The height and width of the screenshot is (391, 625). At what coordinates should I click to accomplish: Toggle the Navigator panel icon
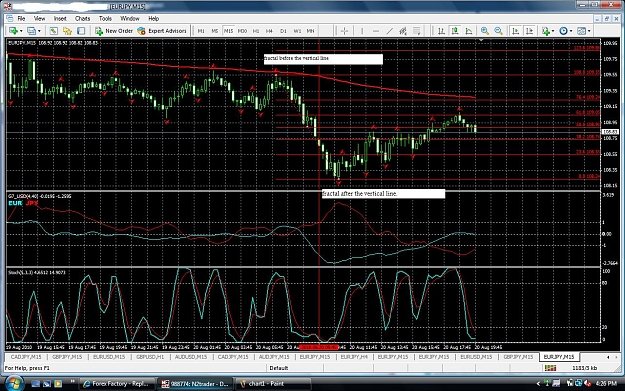(x=67, y=31)
